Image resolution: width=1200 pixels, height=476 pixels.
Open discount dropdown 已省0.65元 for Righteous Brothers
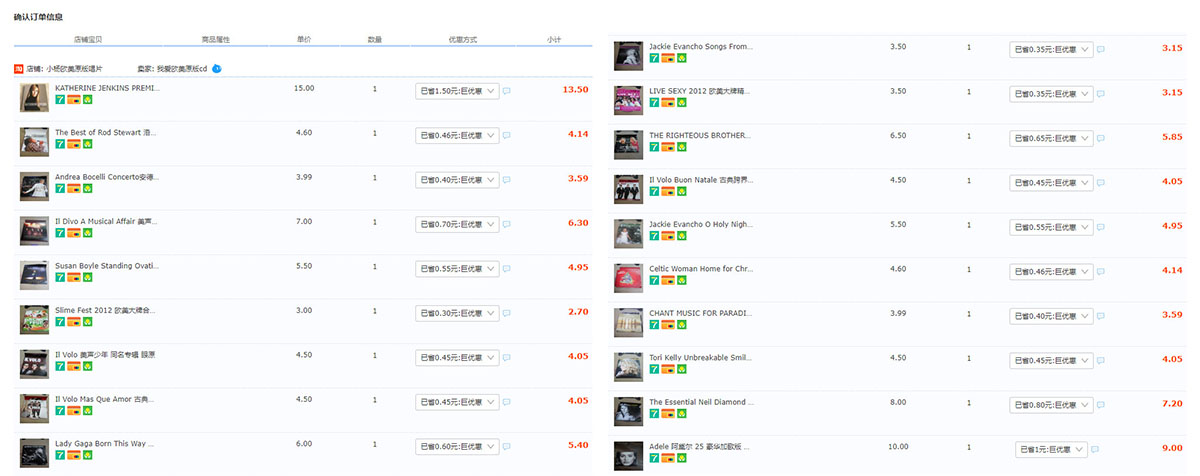tap(1051, 138)
